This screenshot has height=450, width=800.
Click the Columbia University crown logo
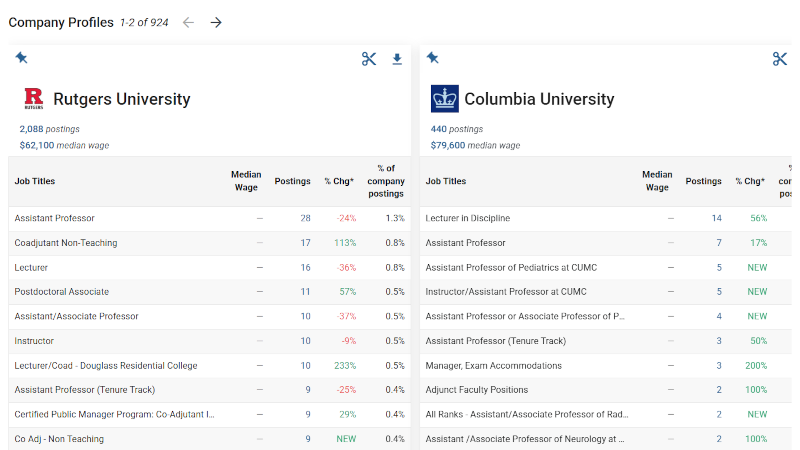[x=444, y=98]
